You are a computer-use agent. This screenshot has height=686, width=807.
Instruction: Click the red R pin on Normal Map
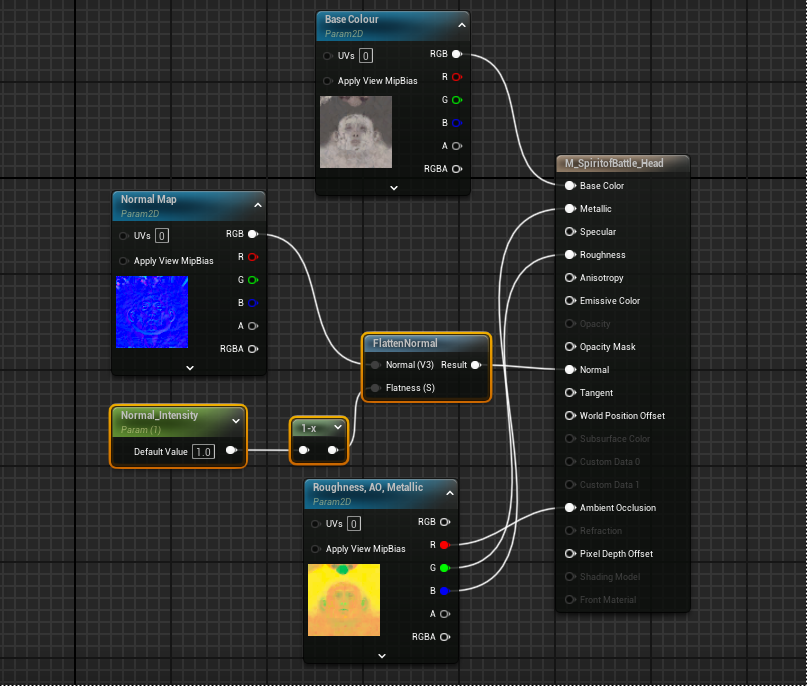[253, 257]
